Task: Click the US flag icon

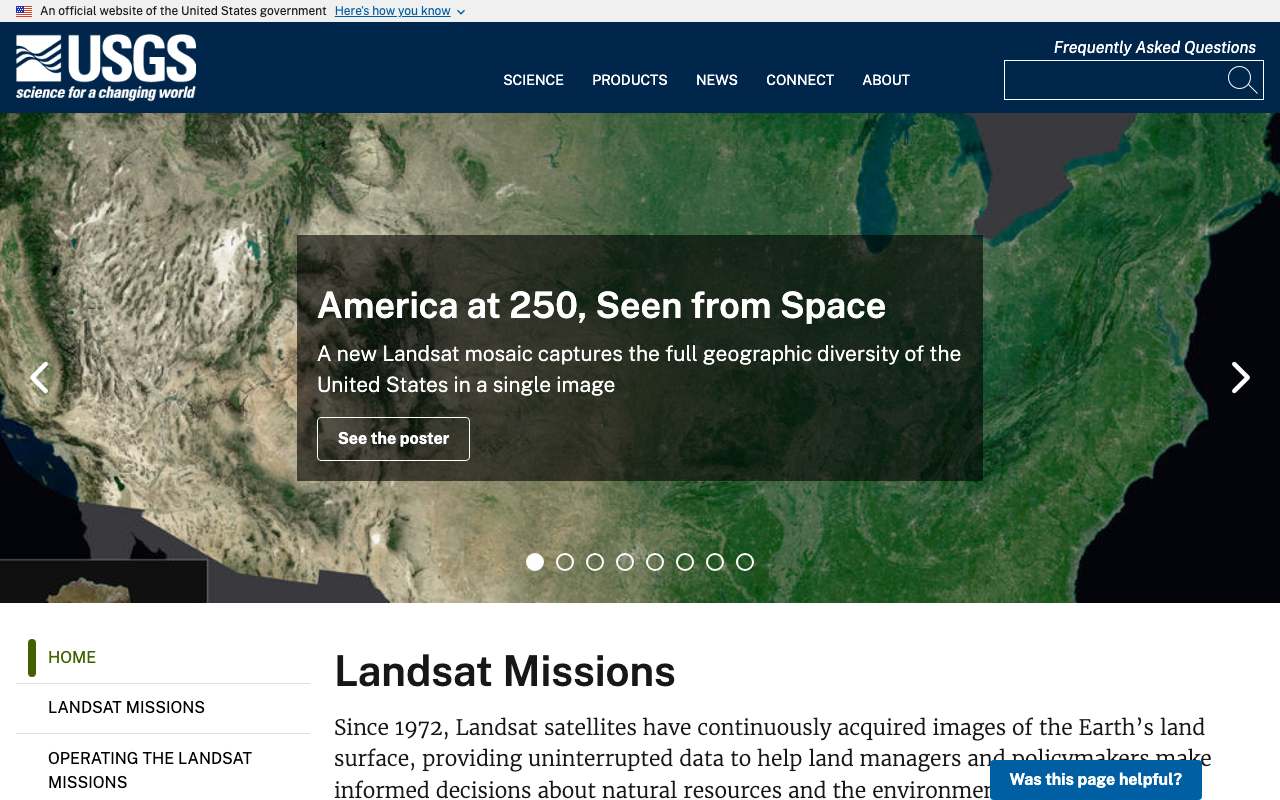Action: pyautogui.click(x=24, y=11)
